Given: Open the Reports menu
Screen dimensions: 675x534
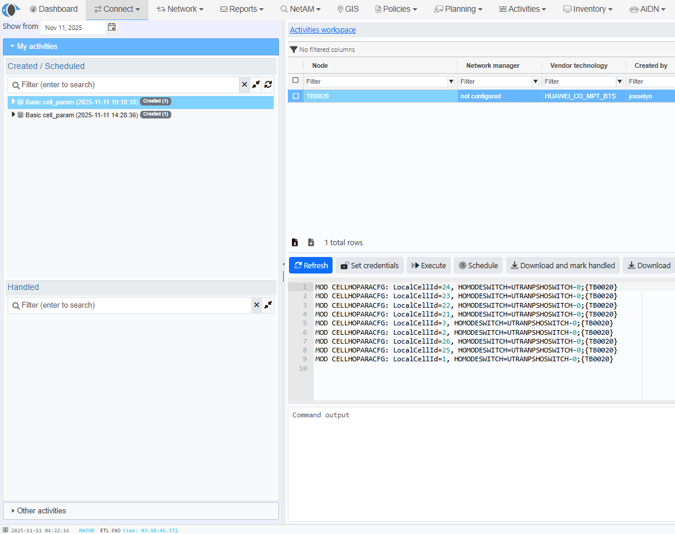Looking at the screenshot, I should [x=242, y=9].
